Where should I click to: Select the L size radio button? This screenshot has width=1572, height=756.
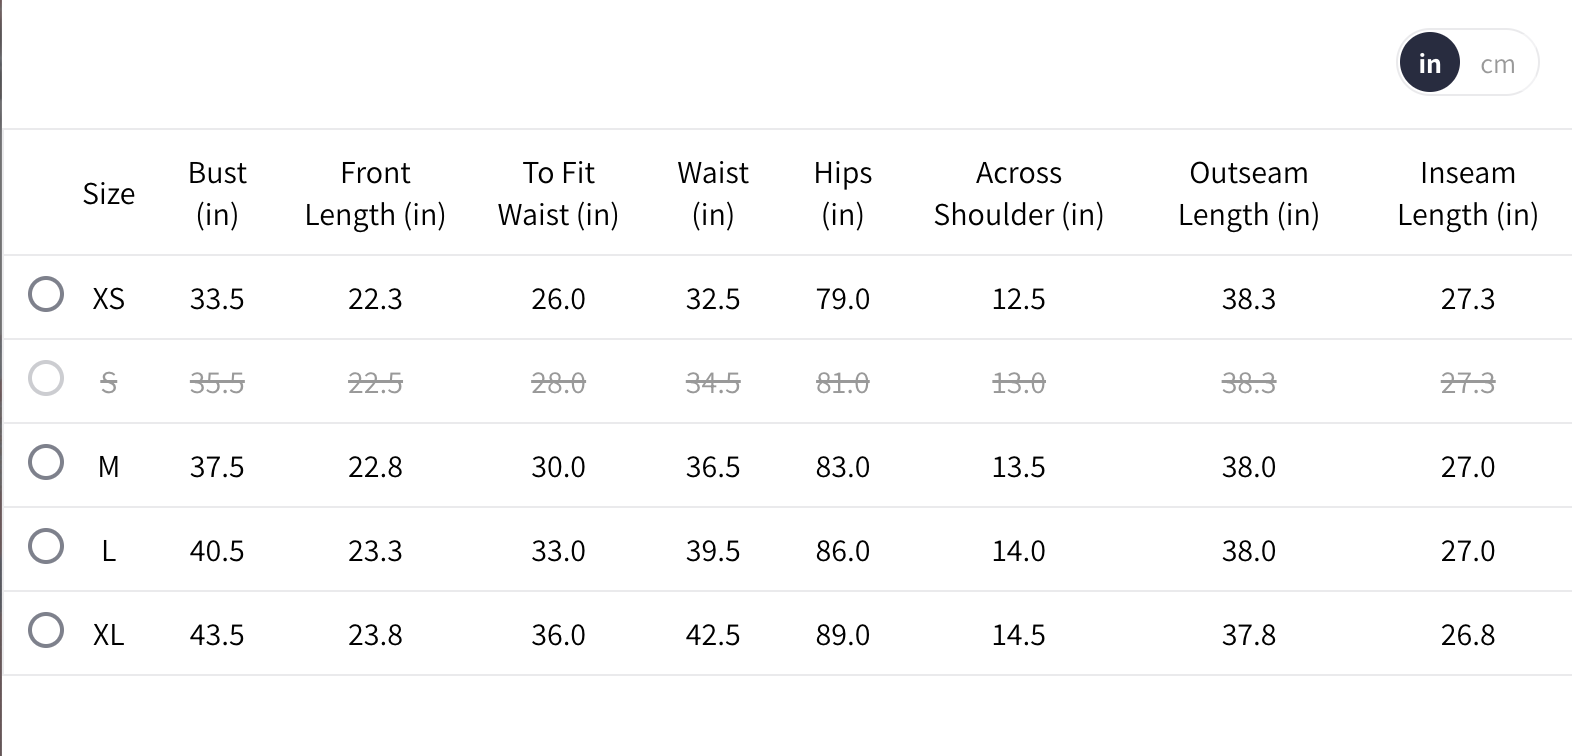(x=46, y=547)
